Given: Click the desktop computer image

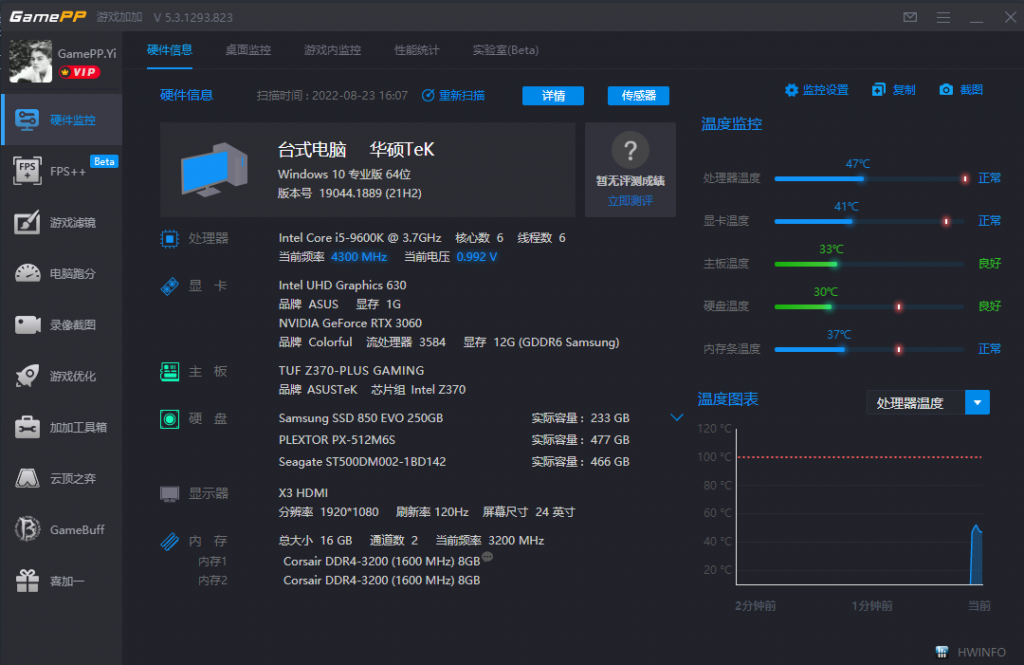Looking at the screenshot, I should [x=214, y=170].
